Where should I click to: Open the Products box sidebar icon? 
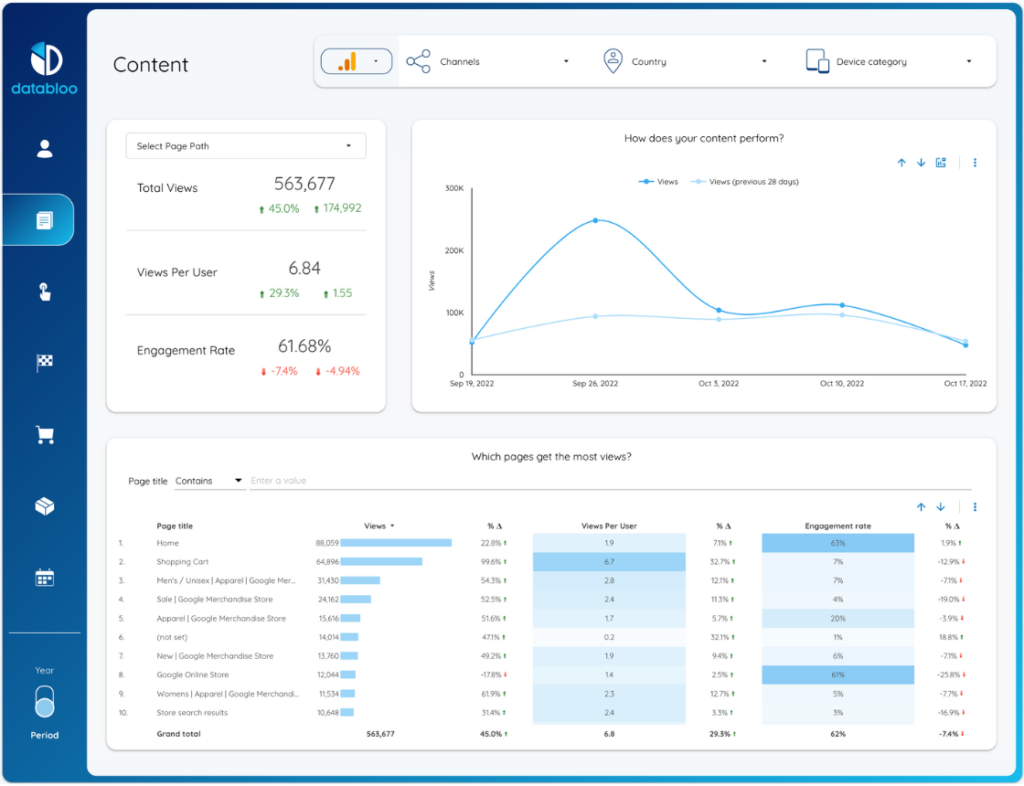click(x=44, y=506)
